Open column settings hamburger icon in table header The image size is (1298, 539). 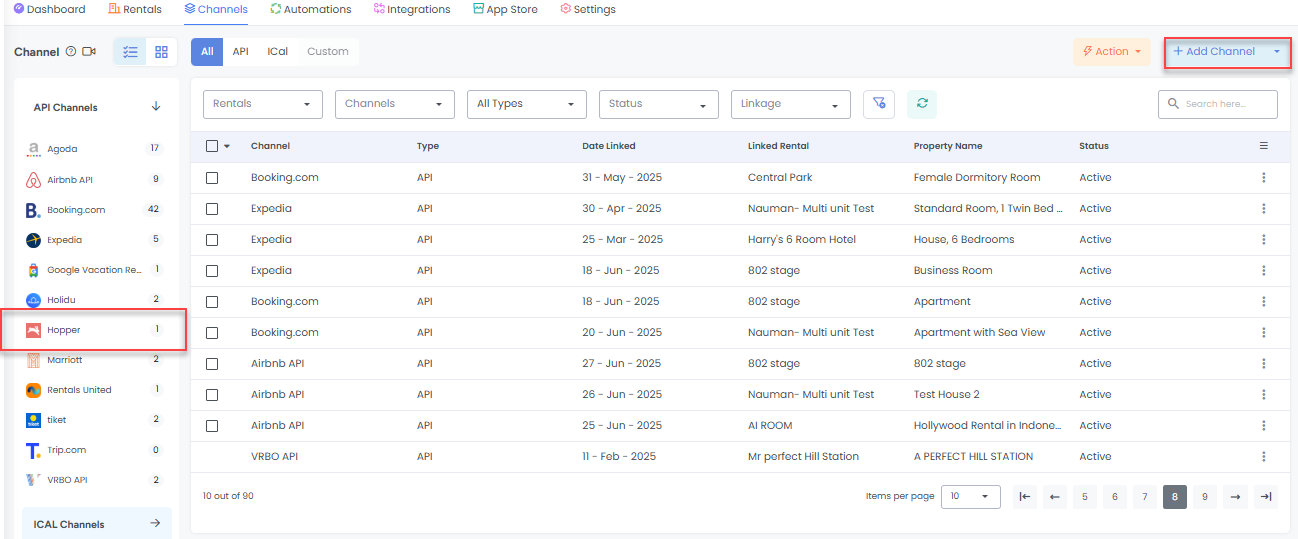pyautogui.click(x=1264, y=146)
